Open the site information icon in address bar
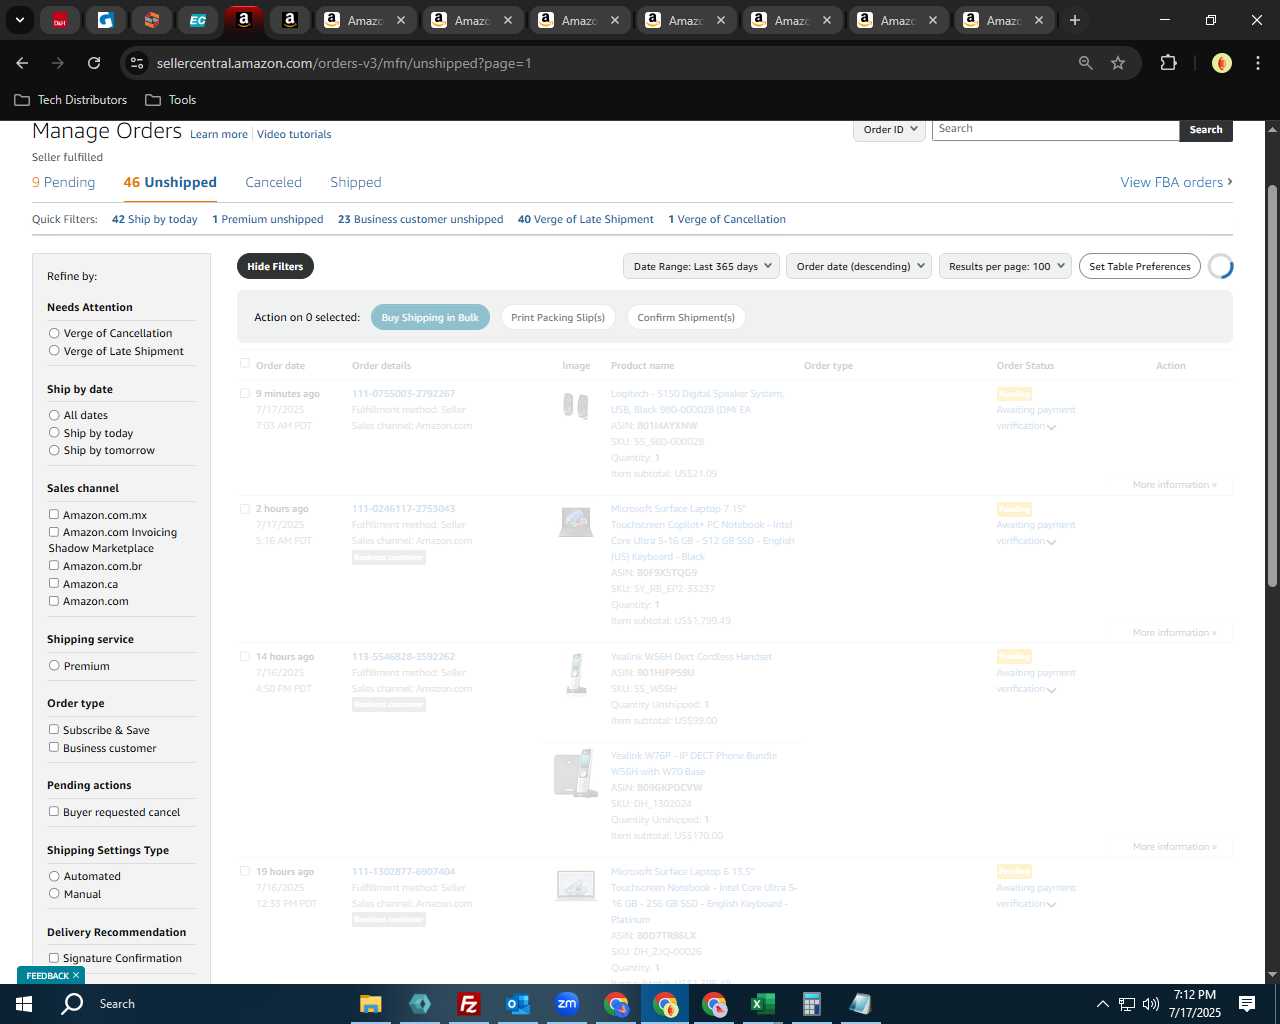Screen dimensions: 1280x1024 [137, 63]
